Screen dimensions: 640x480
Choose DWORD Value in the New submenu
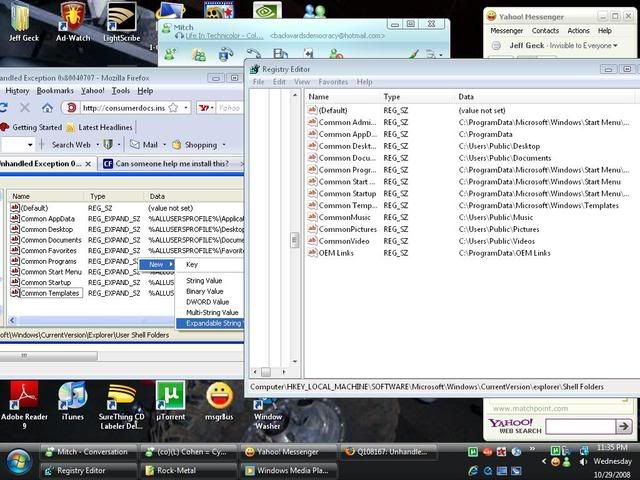point(207,302)
